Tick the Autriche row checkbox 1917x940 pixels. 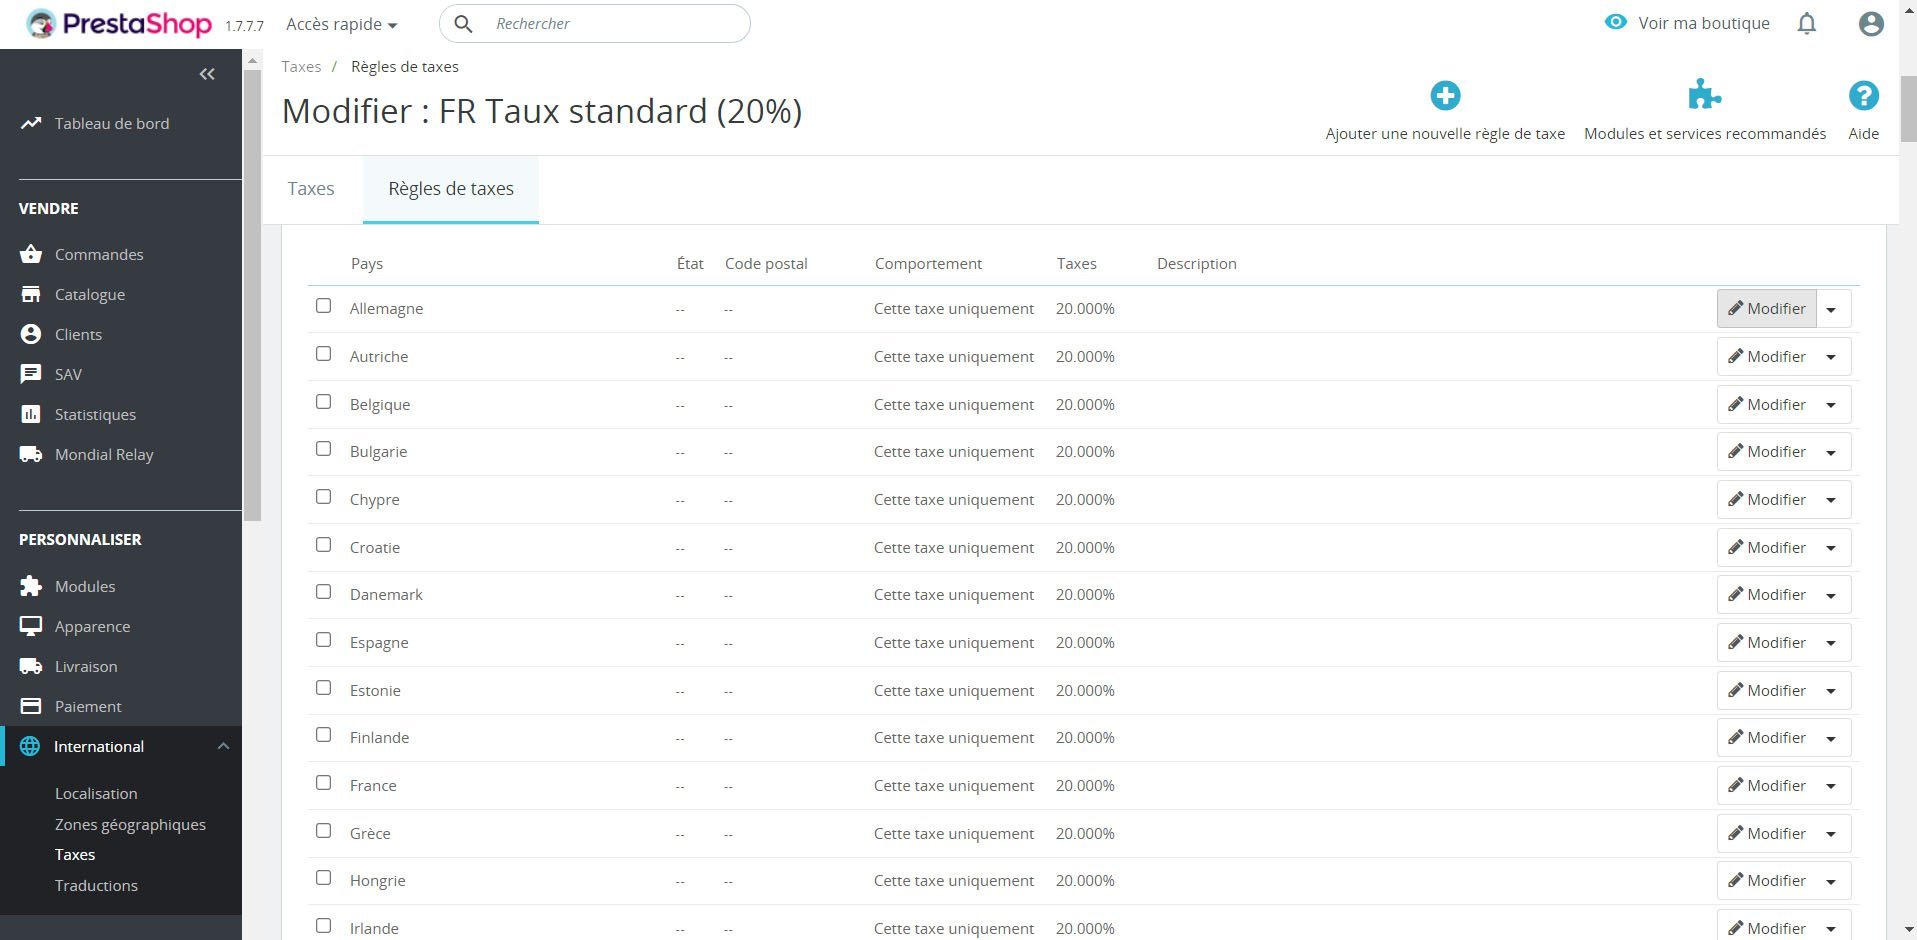pos(323,354)
